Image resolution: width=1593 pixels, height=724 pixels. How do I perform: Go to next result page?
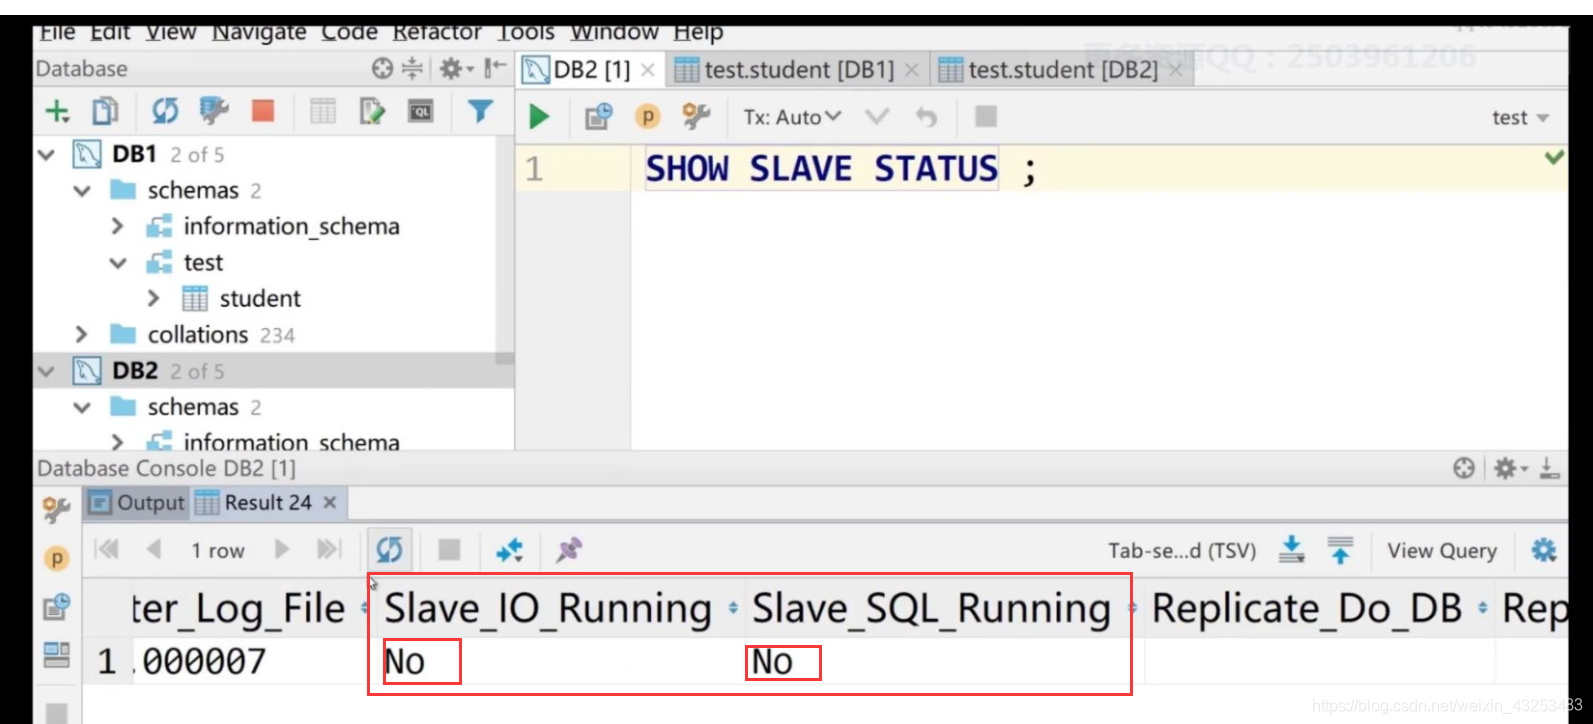[282, 549]
